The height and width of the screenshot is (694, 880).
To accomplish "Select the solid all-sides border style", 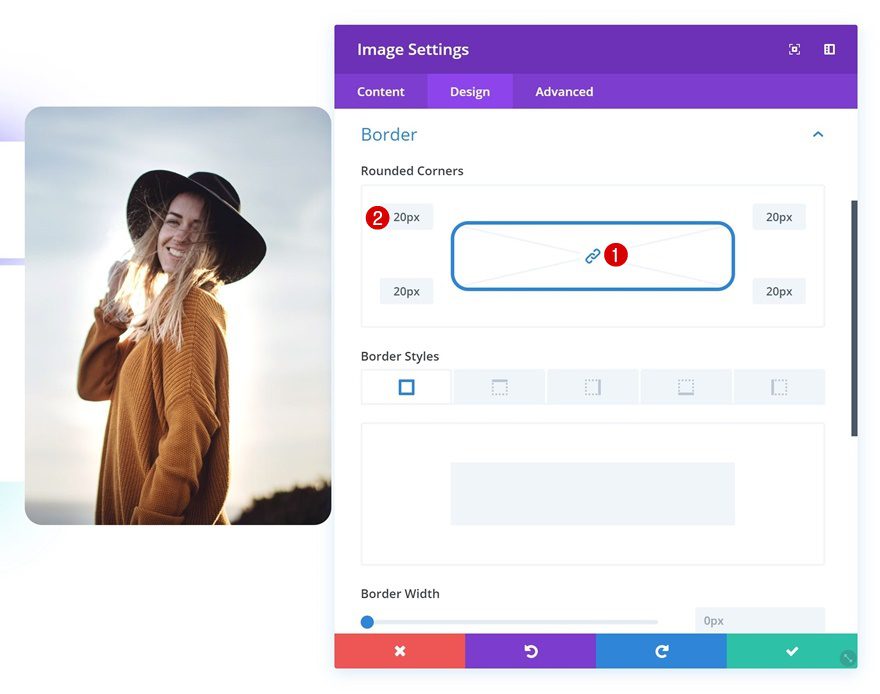I will tap(406, 386).
